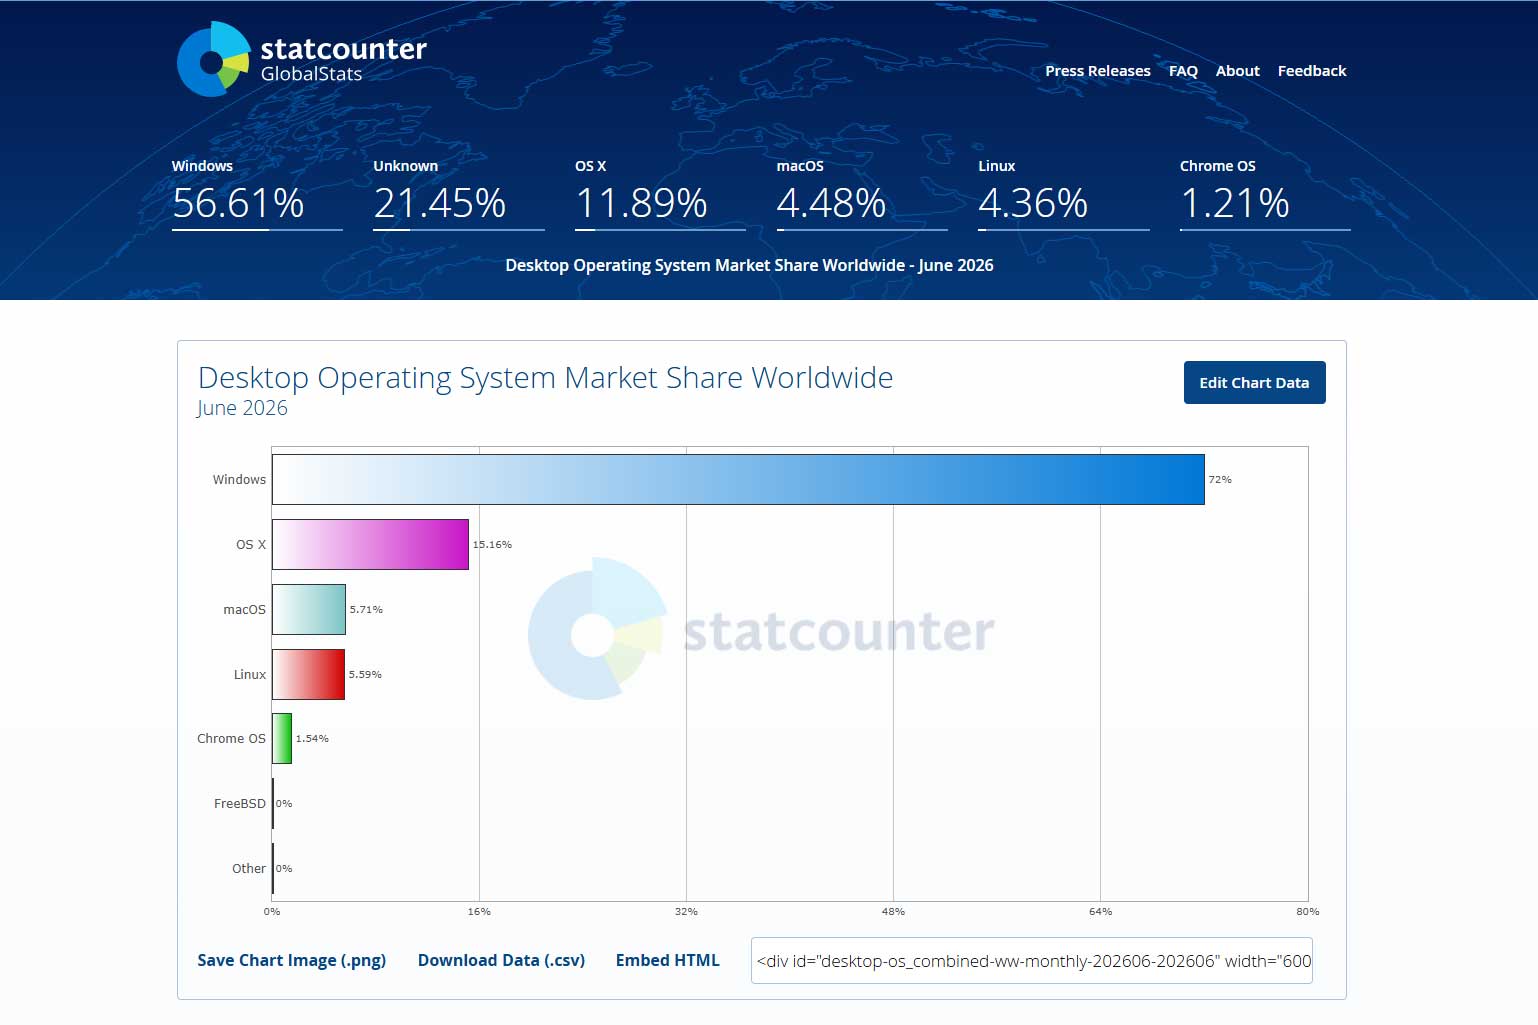Image resolution: width=1538 pixels, height=1025 pixels.
Task: Click the Chrome OS axis label in chart
Action: click(x=231, y=739)
